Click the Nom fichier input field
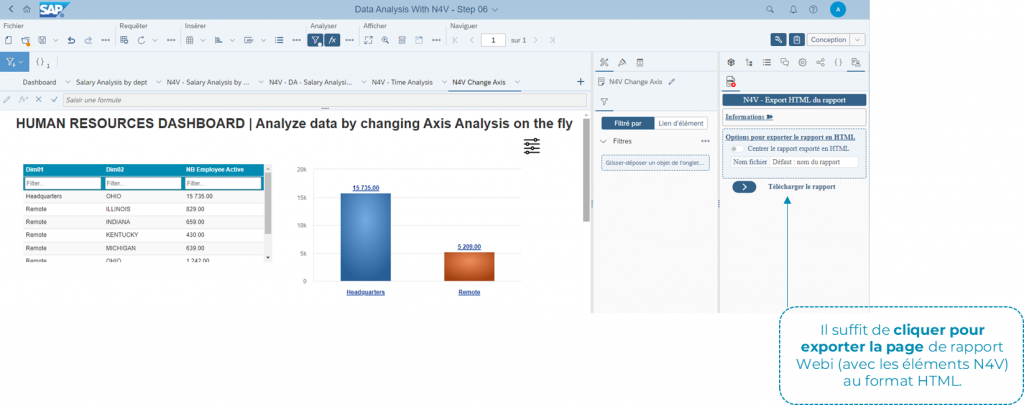1024x405 pixels. 812,161
